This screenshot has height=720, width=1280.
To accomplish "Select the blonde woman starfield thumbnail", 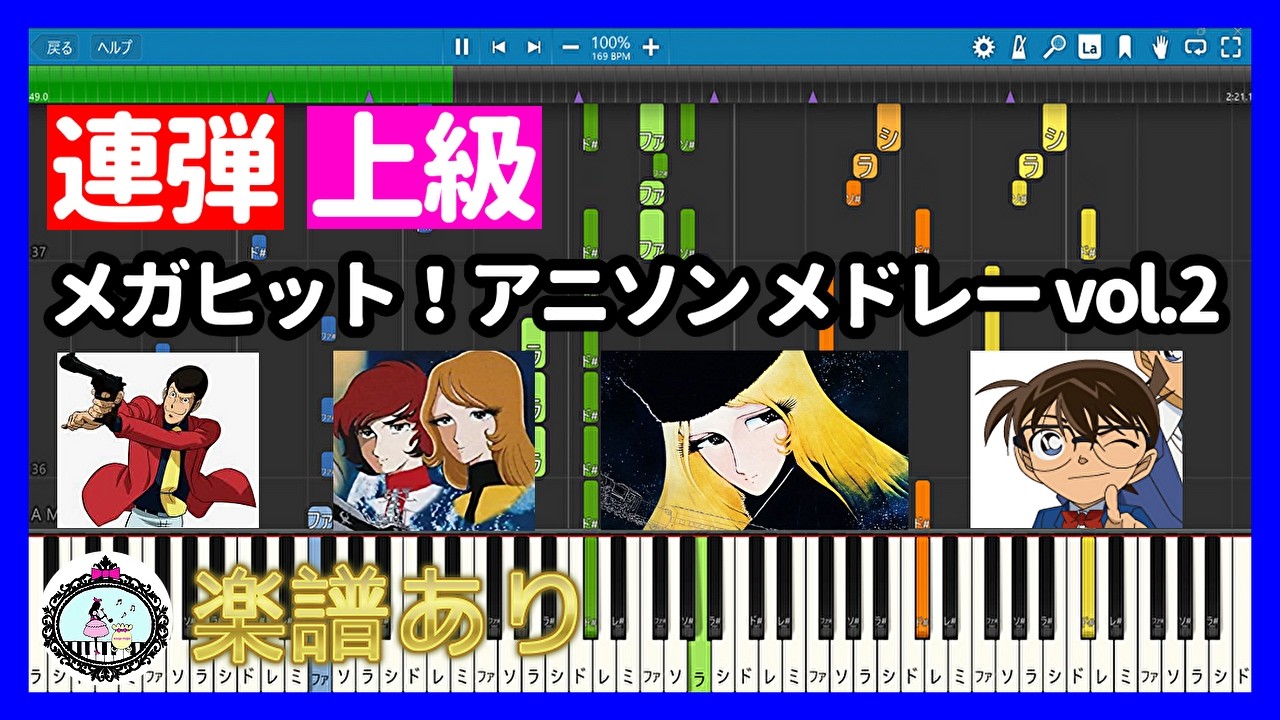I will (x=754, y=440).
